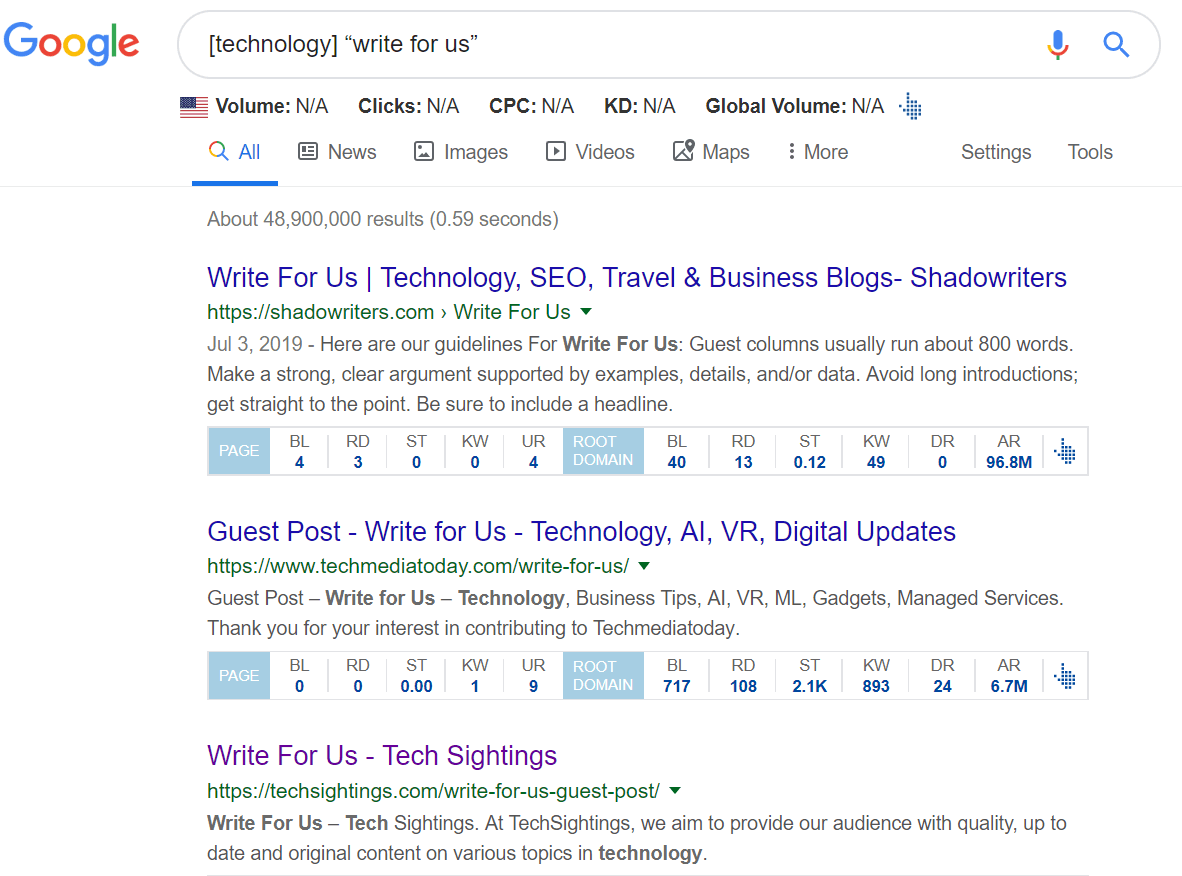Screen dimensions: 1182x876
Task: Click the News tab newspaper icon
Action: (x=308, y=152)
